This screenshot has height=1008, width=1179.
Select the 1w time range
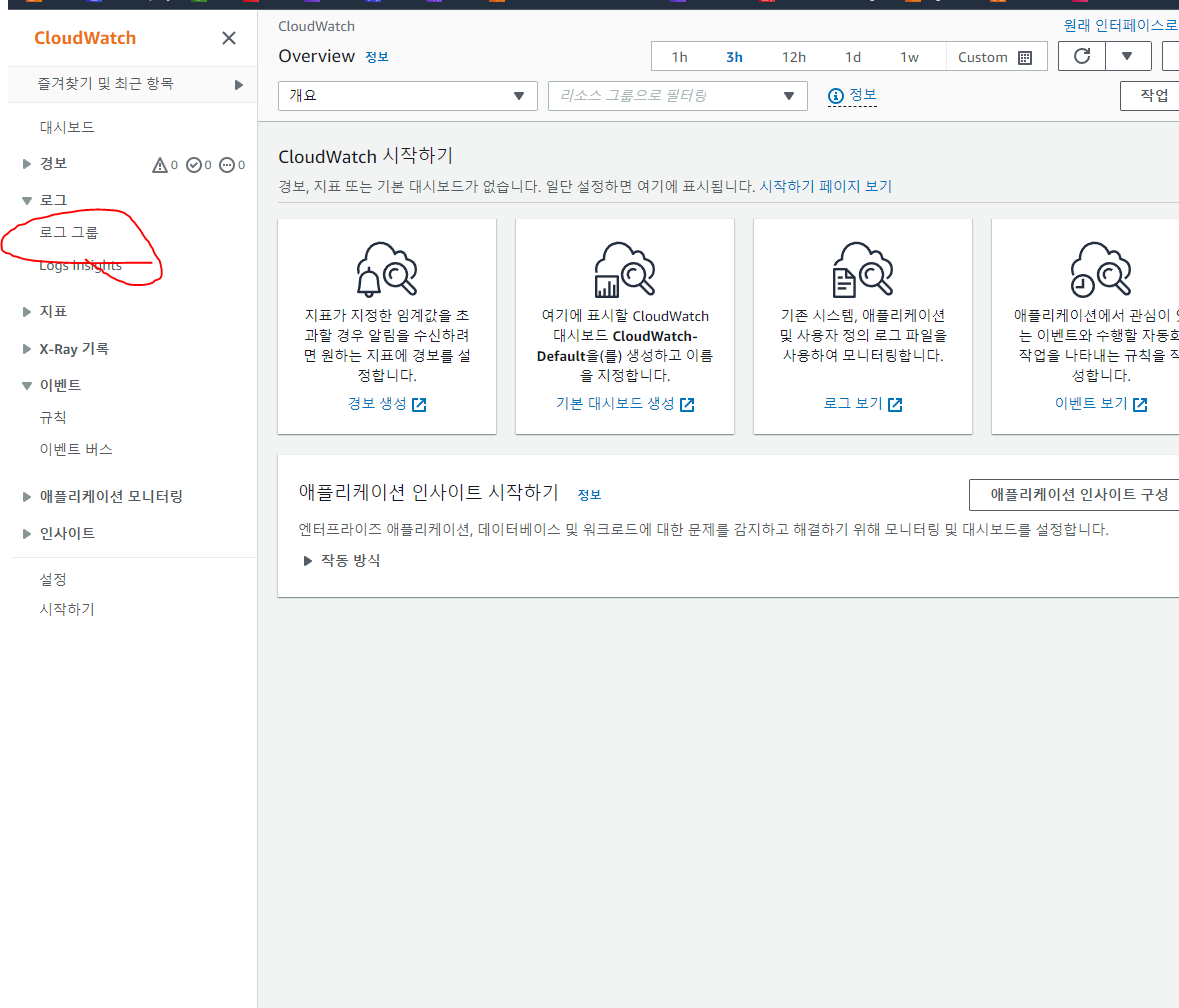910,57
